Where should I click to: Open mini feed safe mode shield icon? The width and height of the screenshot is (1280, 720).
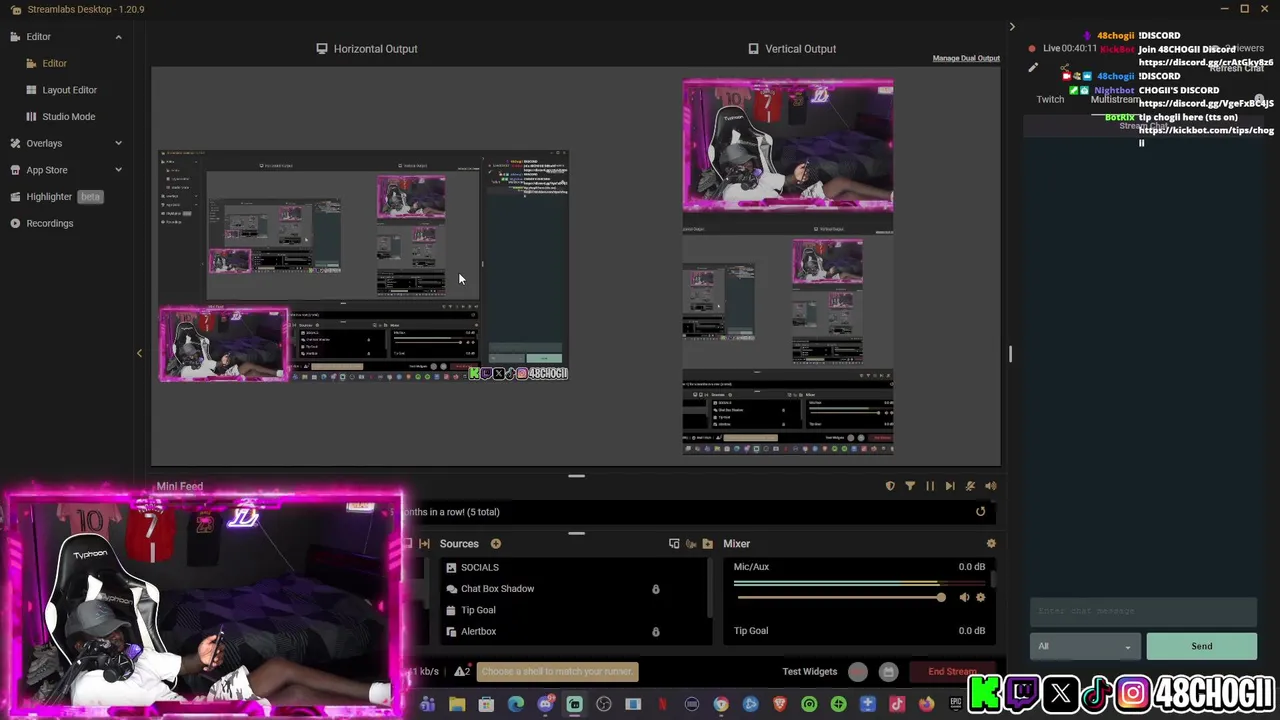[890, 486]
